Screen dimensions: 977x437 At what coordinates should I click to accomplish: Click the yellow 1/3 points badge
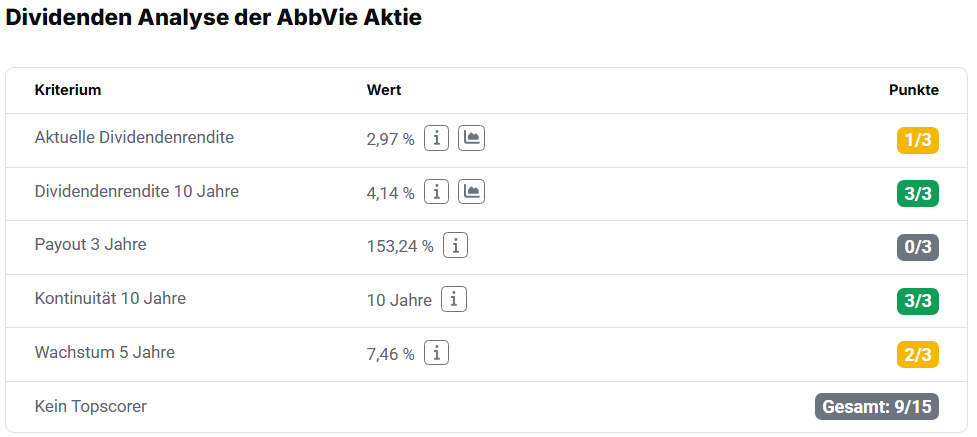pos(917,140)
